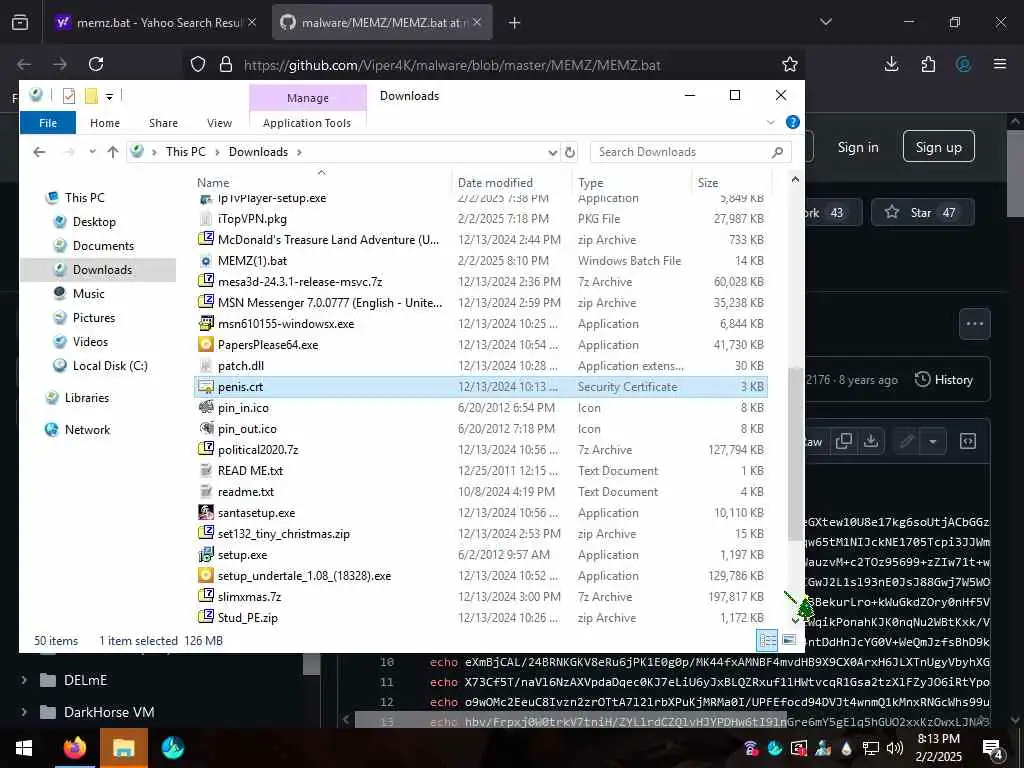This screenshot has width=1024, height=768.
Task: Click the New folder quick access icon
Action: pos(91,97)
